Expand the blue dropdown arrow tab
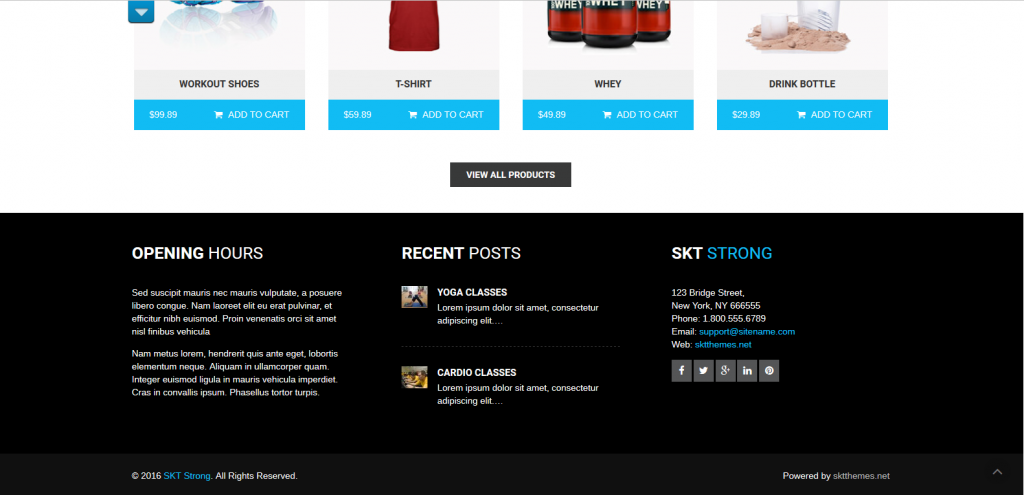Image resolution: width=1024 pixels, height=495 pixels. (141, 12)
